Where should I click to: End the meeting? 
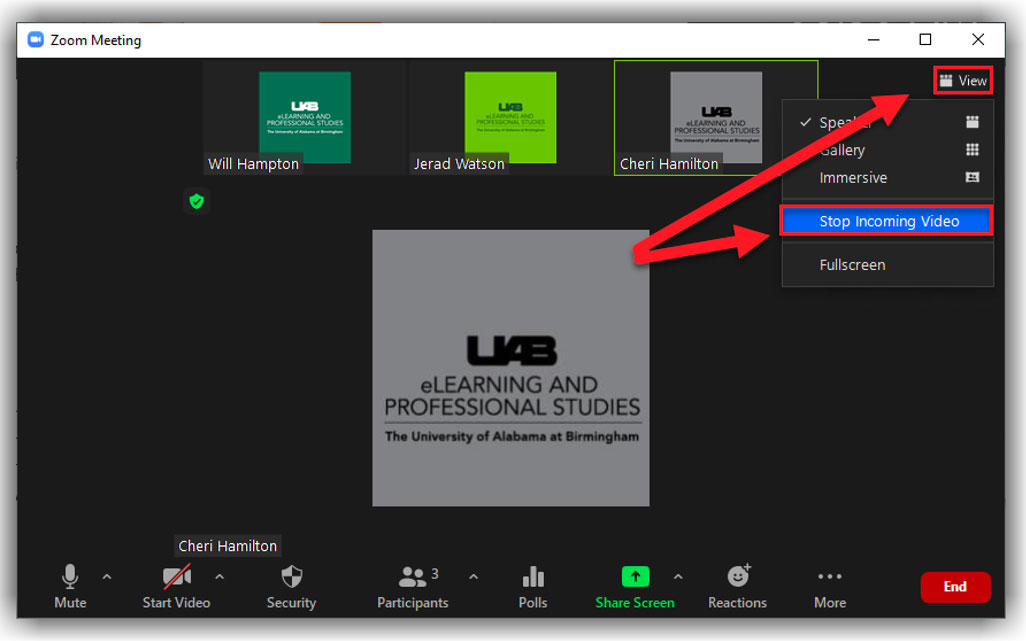point(955,587)
